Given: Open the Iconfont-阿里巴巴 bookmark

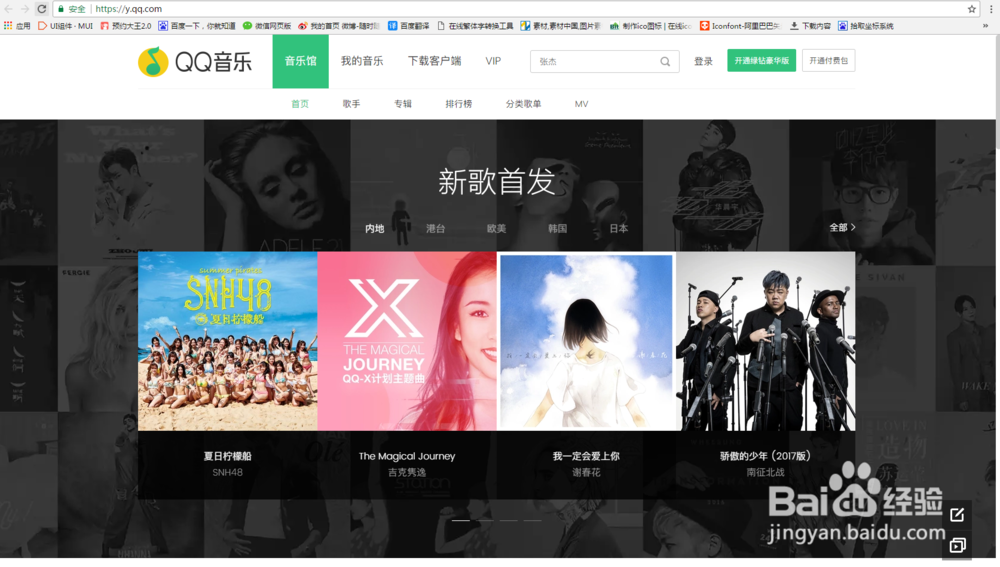Looking at the screenshot, I should [x=740, y=26].
